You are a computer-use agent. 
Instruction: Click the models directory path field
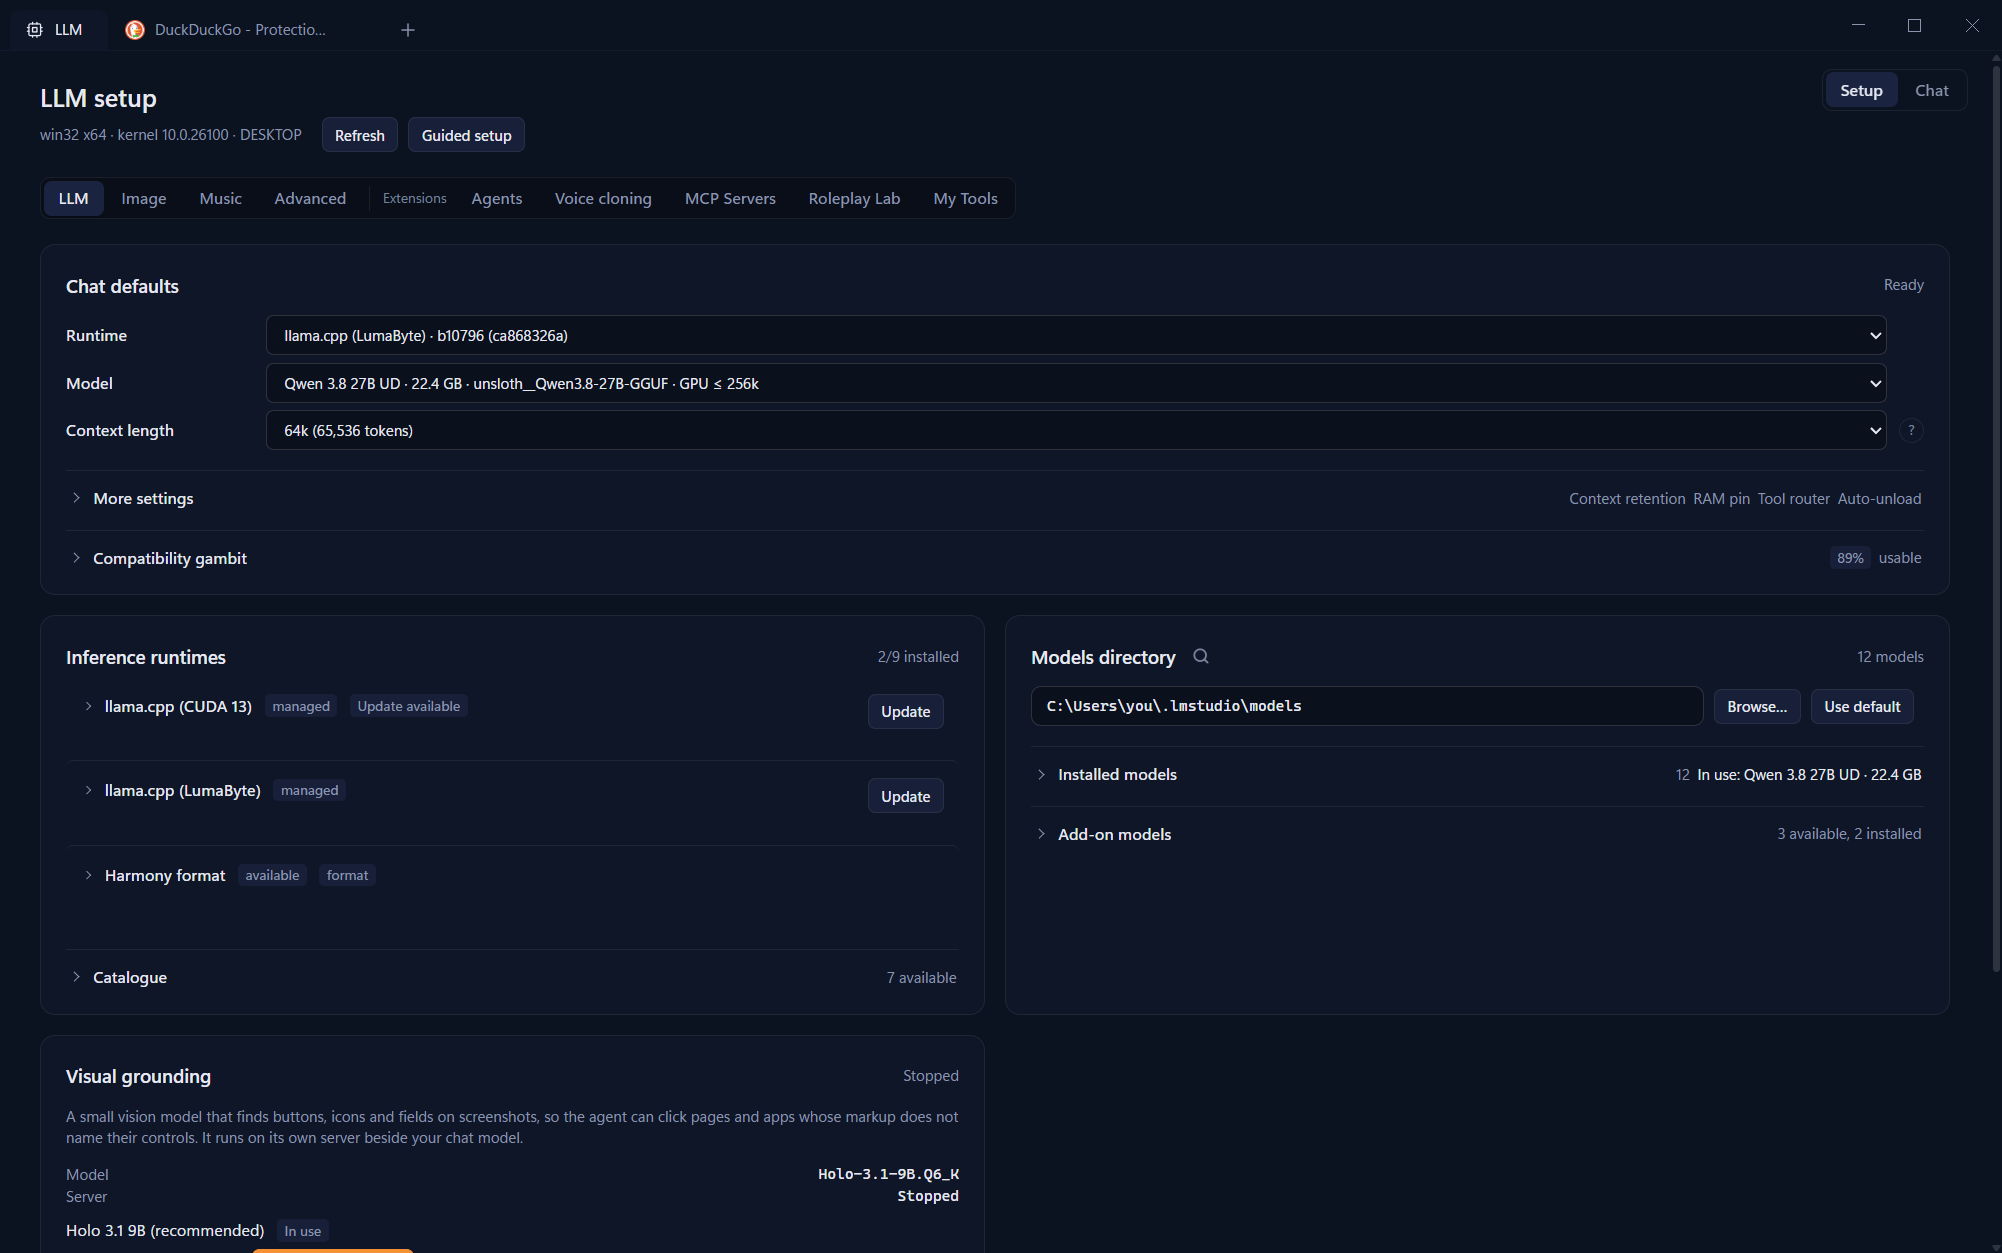(1367, 707)
